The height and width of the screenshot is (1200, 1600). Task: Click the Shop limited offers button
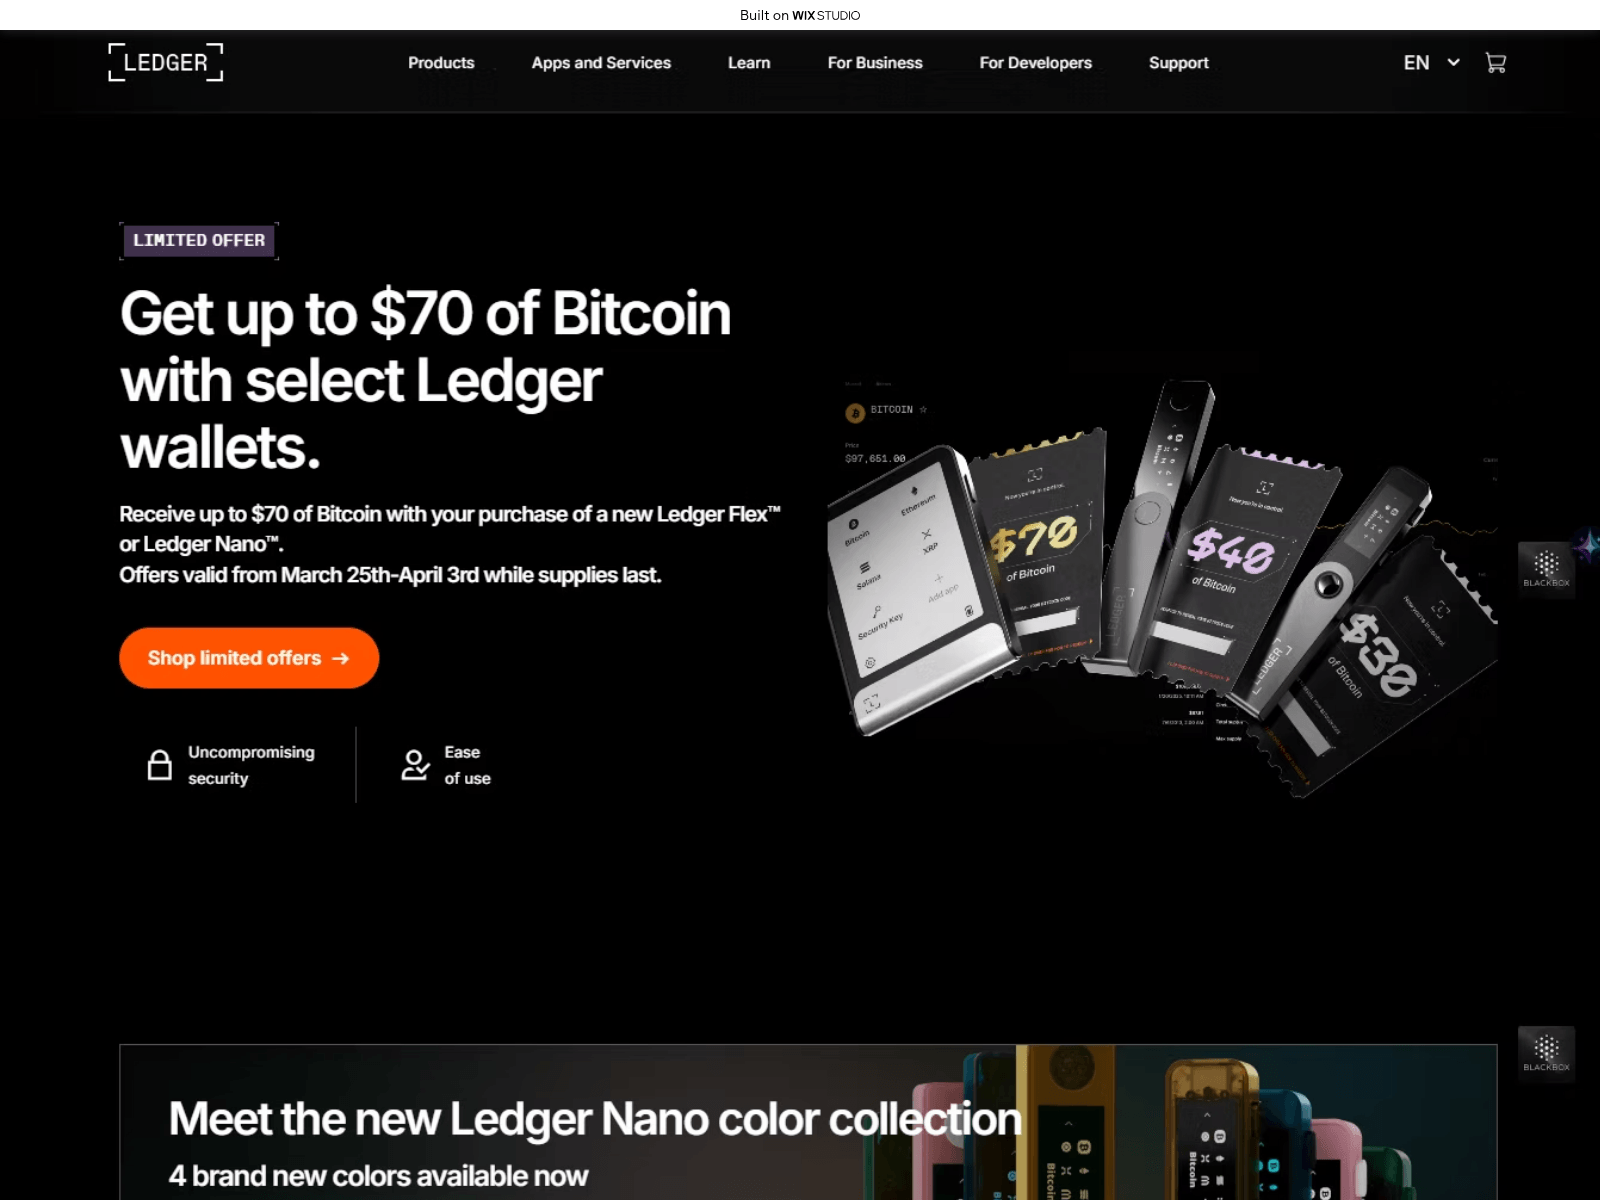(x=249, y=658)
